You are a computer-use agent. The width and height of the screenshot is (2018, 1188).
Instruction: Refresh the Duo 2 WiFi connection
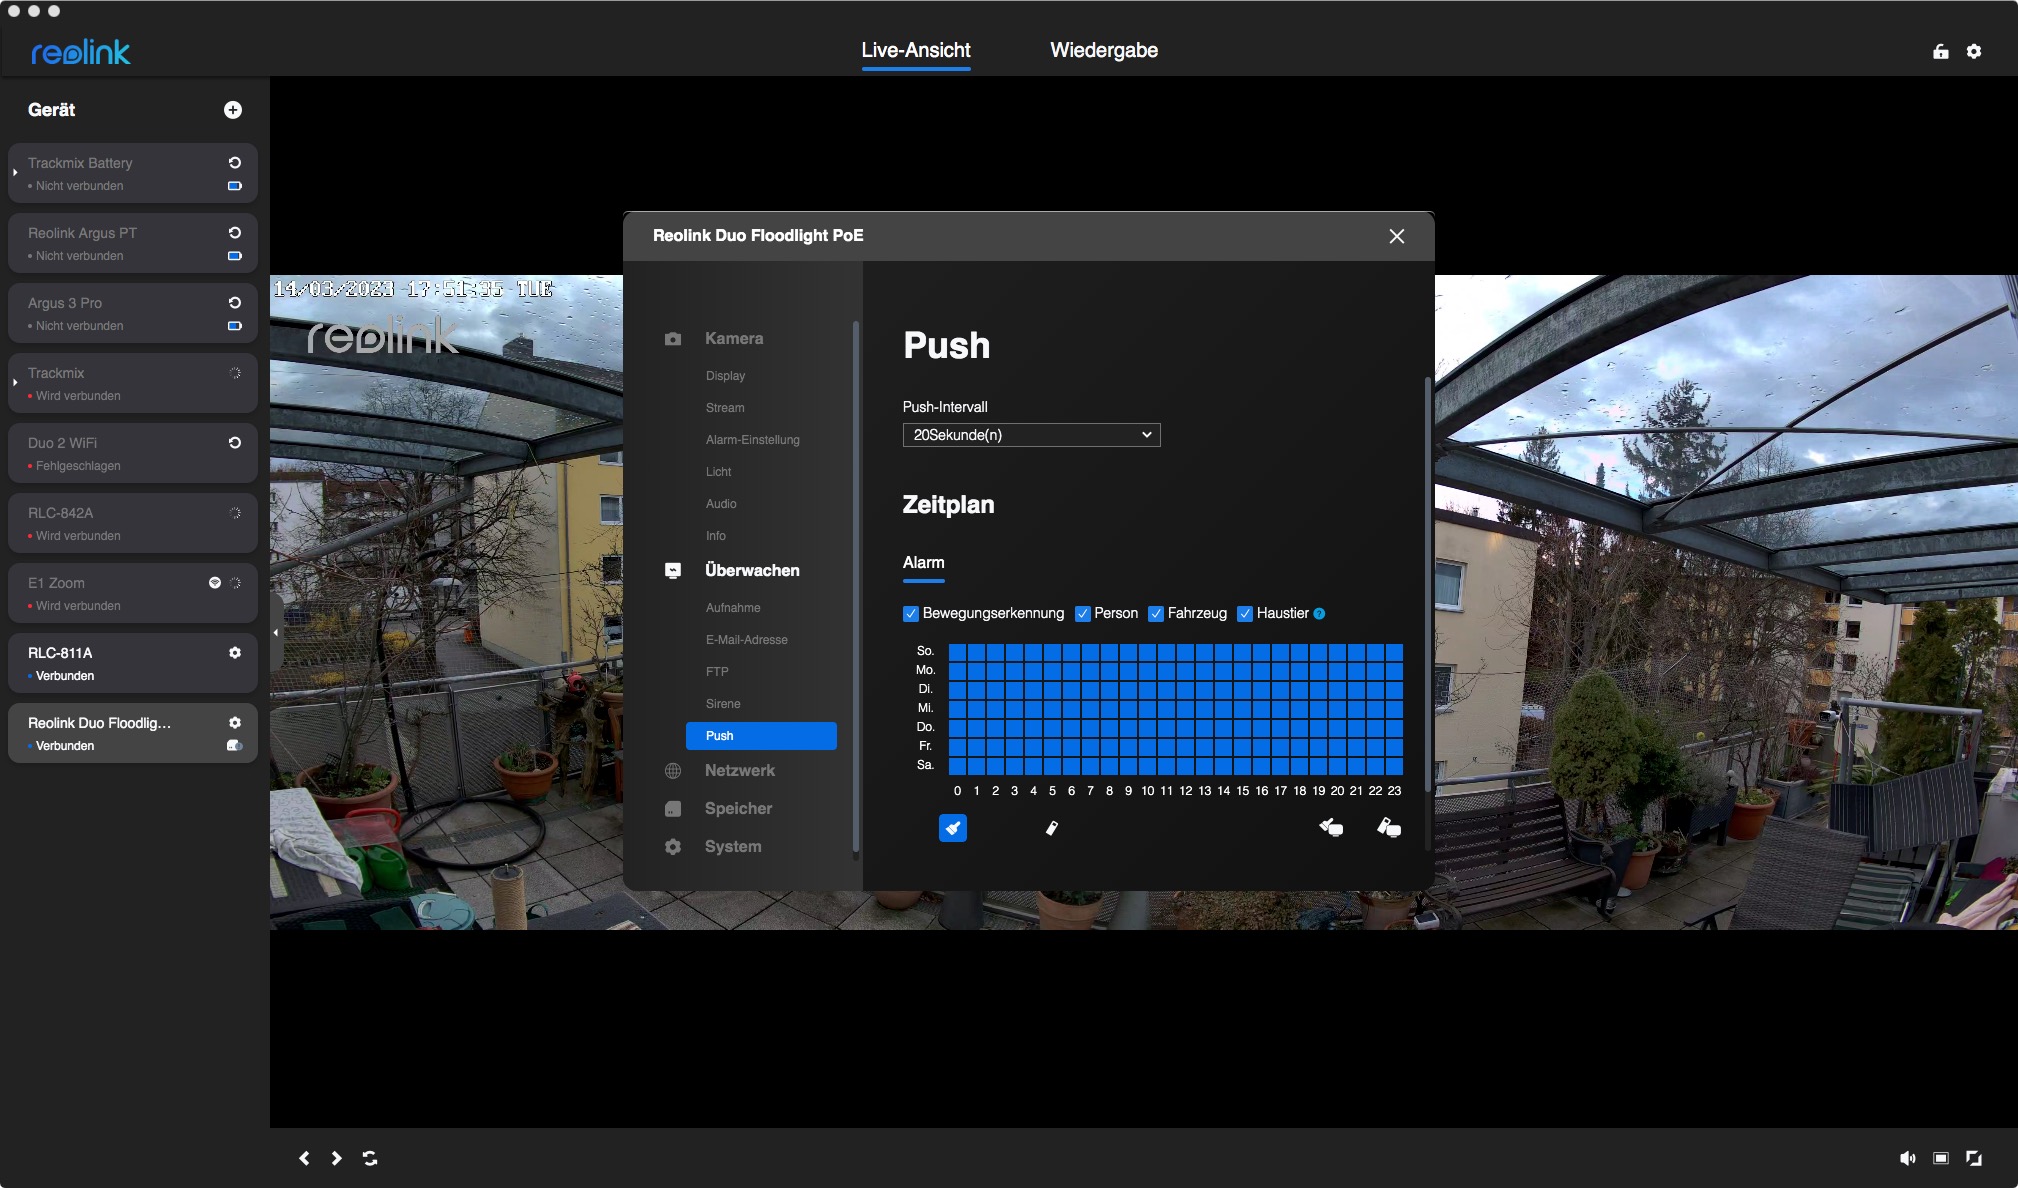[x=235, y=443]
